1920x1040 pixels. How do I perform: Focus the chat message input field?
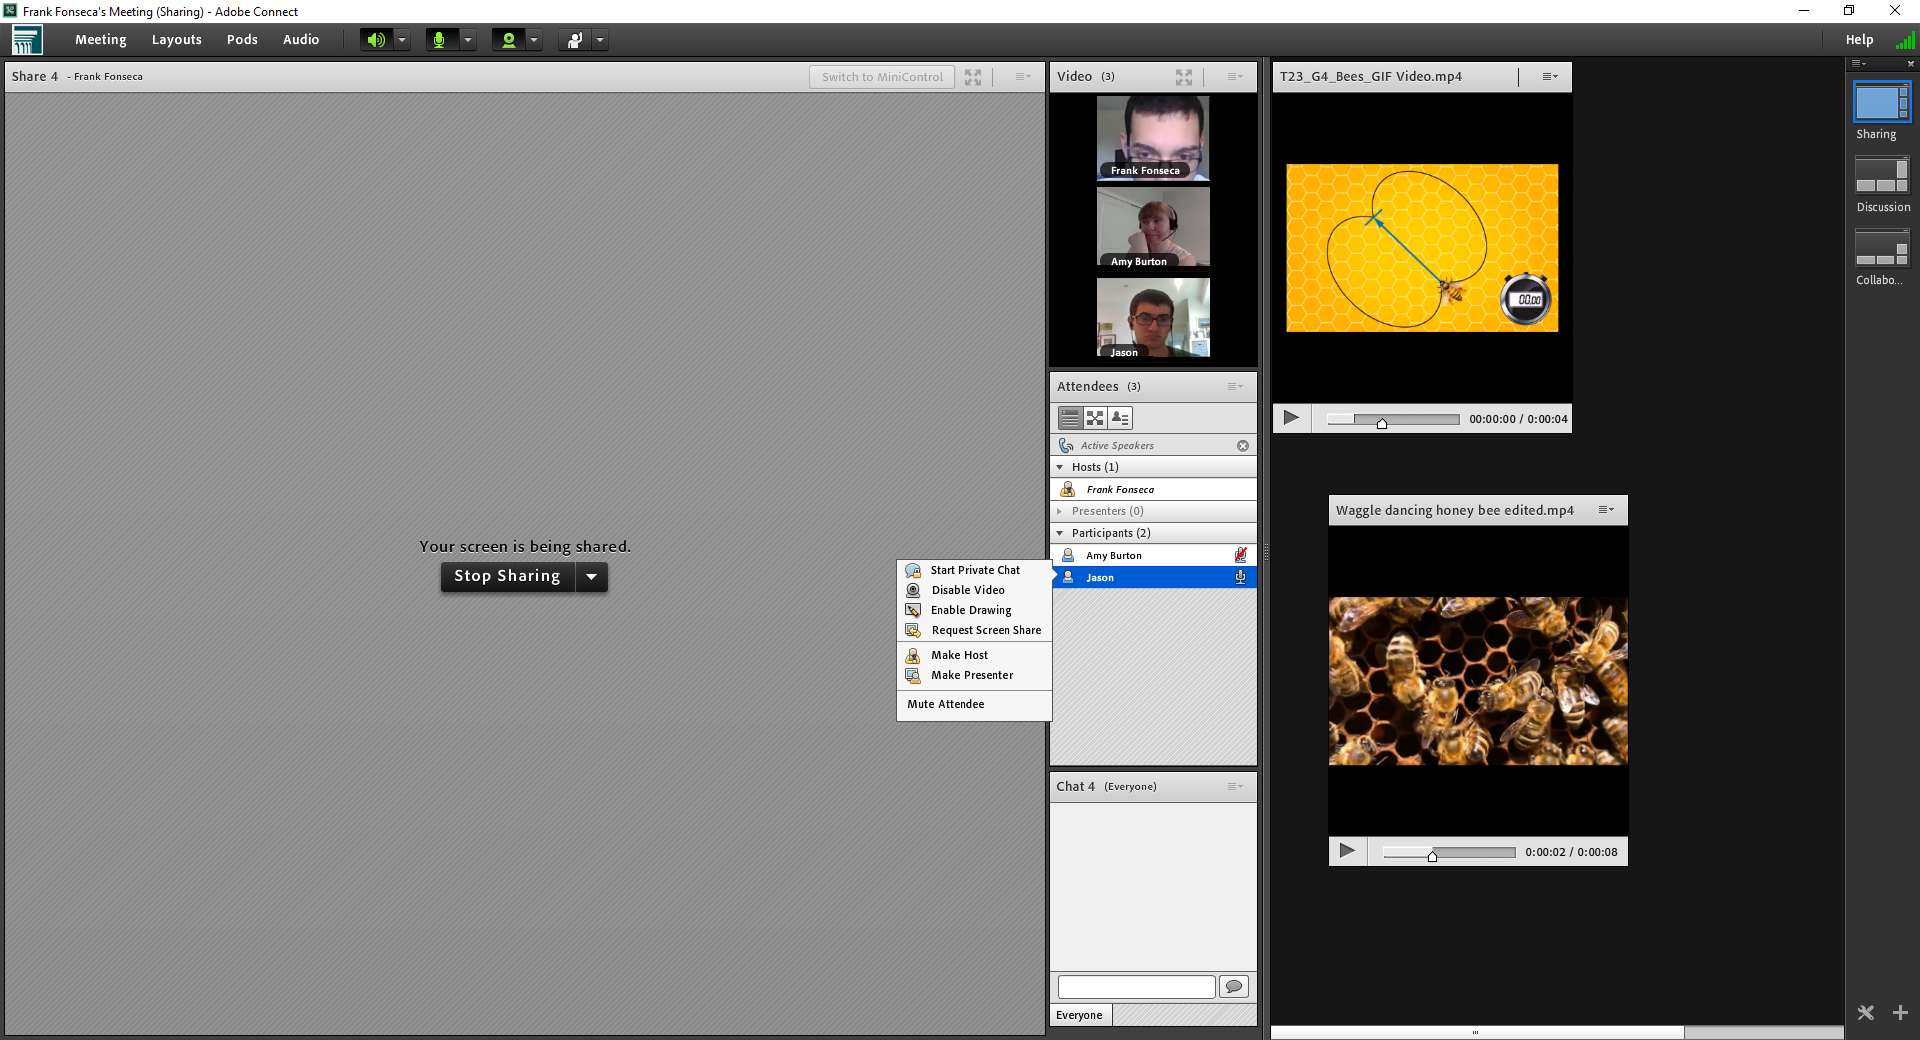[x=1137, y=987]
